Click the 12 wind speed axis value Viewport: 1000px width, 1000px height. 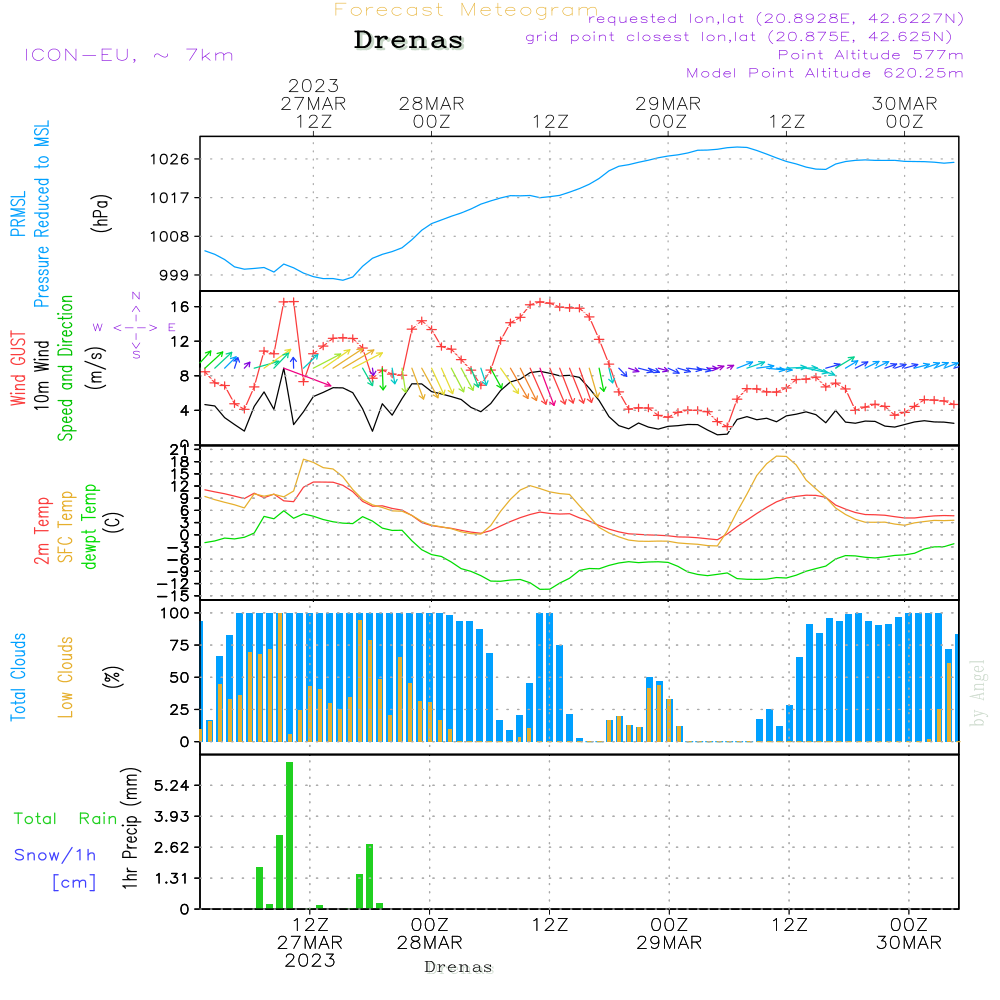[x=180, y=341]
